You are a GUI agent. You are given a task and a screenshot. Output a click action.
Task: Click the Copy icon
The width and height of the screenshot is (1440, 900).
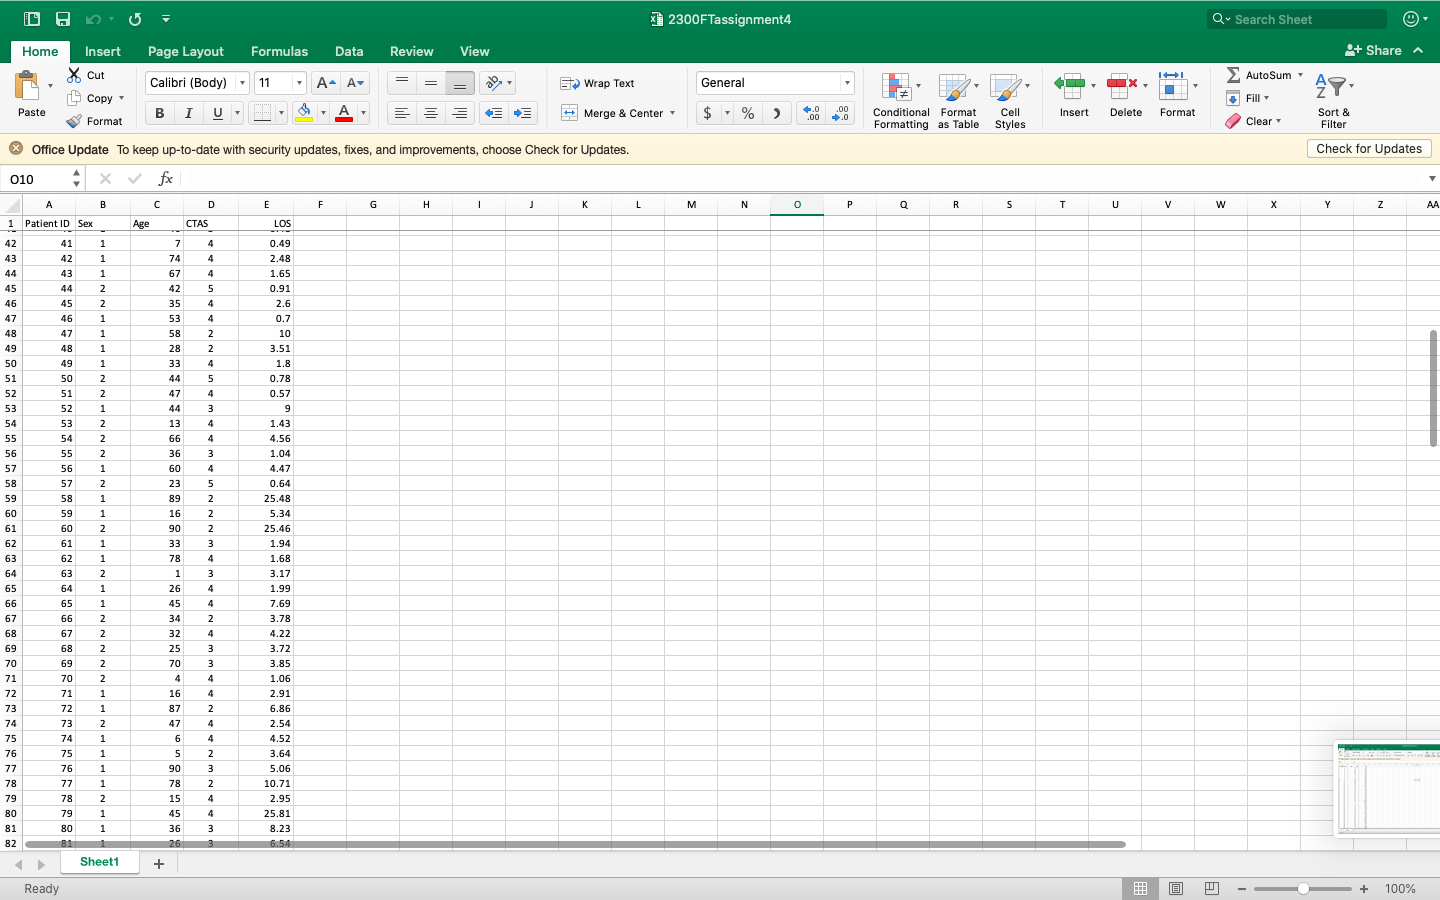click(x=74, y=98)
